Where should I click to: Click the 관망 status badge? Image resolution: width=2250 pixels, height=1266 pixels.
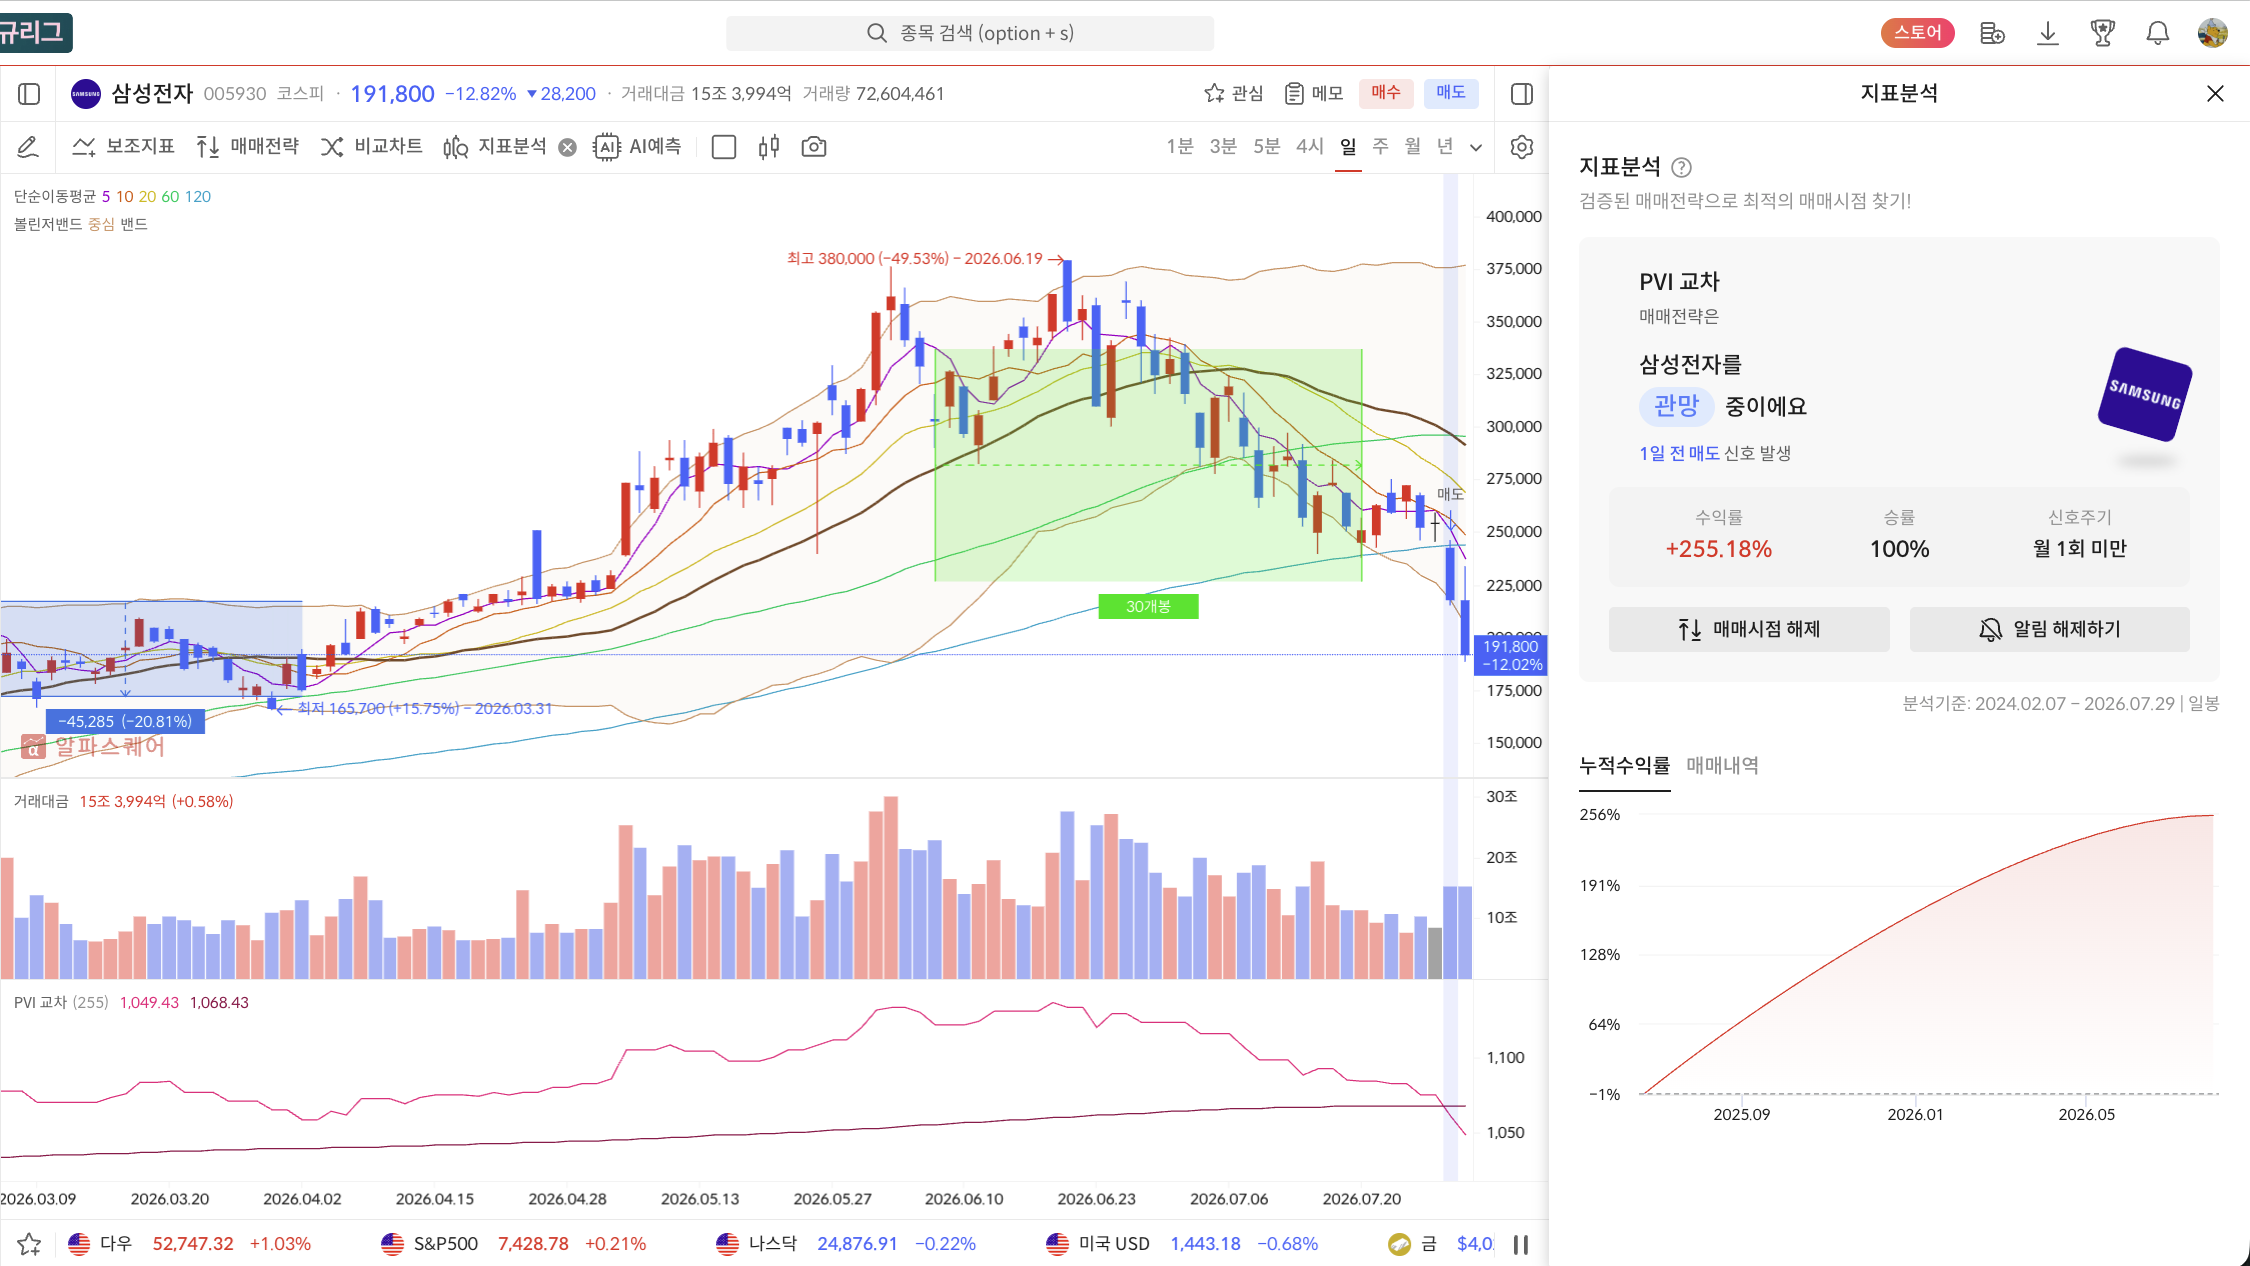[1677, 406]
